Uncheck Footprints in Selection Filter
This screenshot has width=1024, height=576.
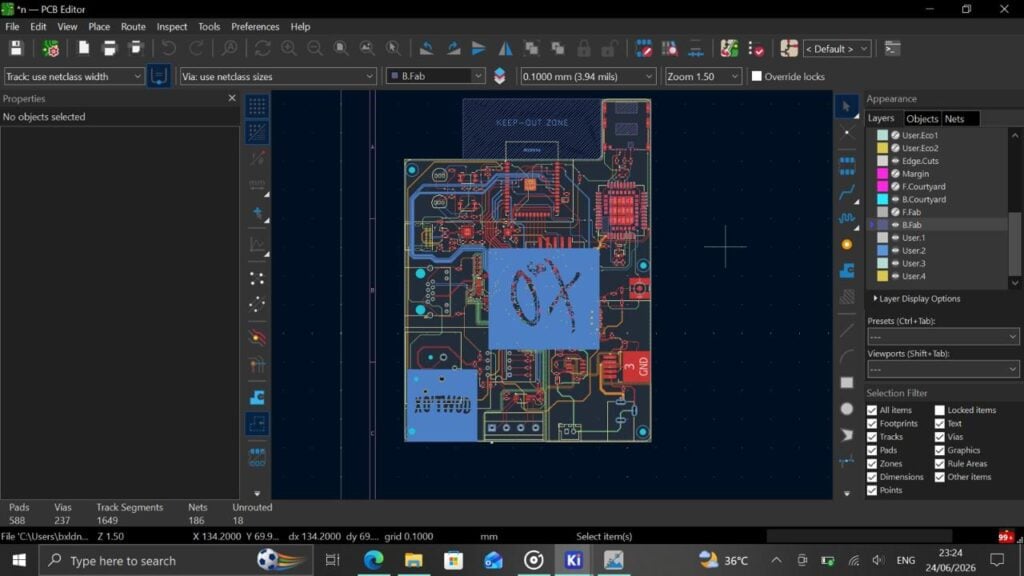[872, 423]
